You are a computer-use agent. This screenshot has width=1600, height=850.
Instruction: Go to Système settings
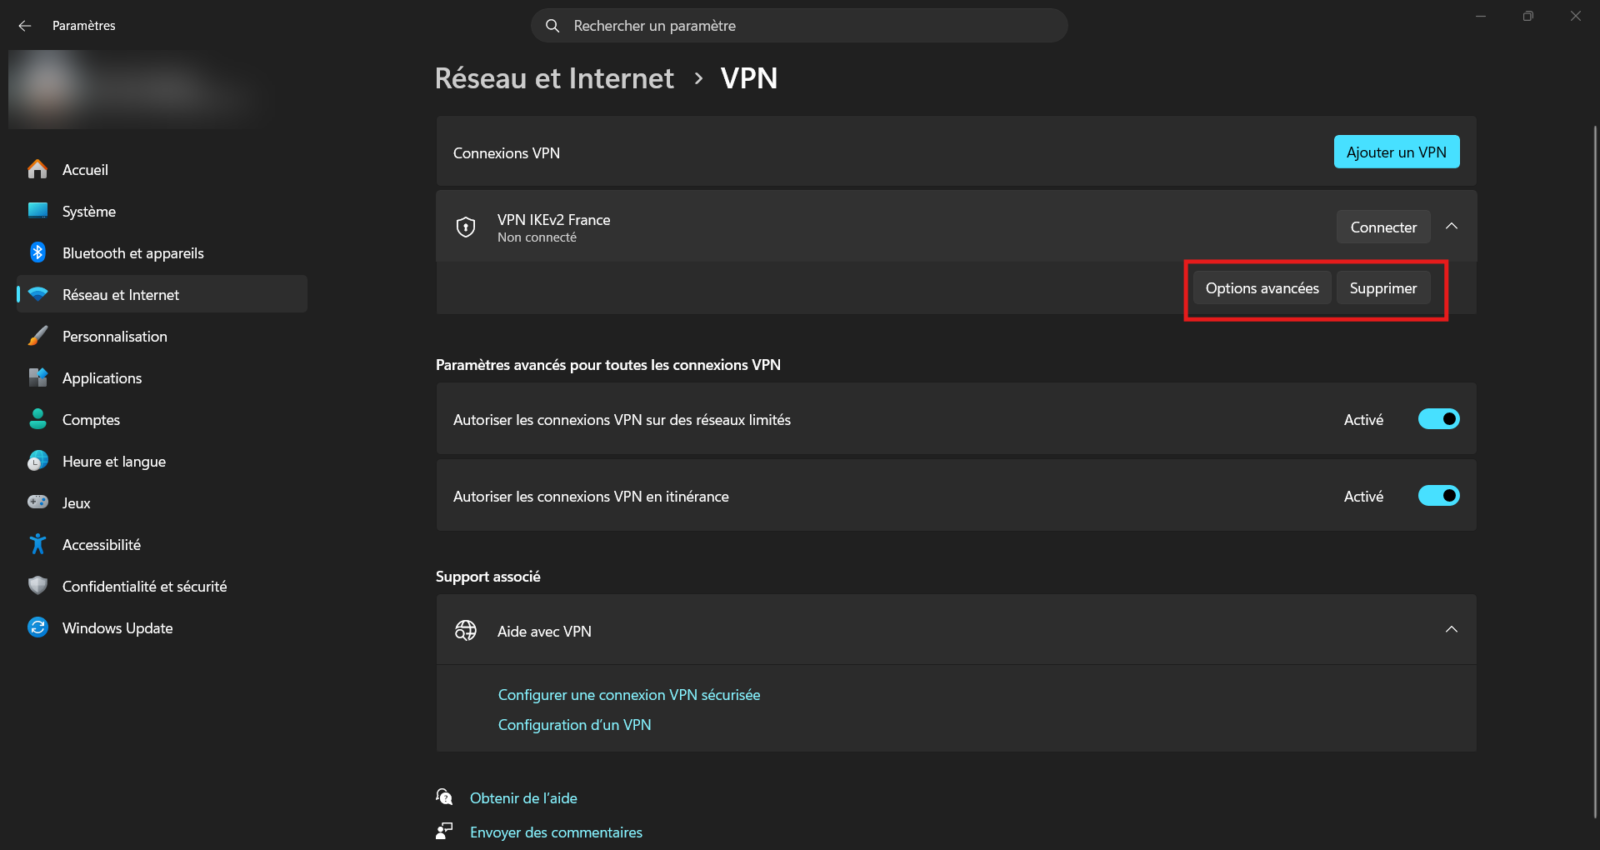point(162,211)
